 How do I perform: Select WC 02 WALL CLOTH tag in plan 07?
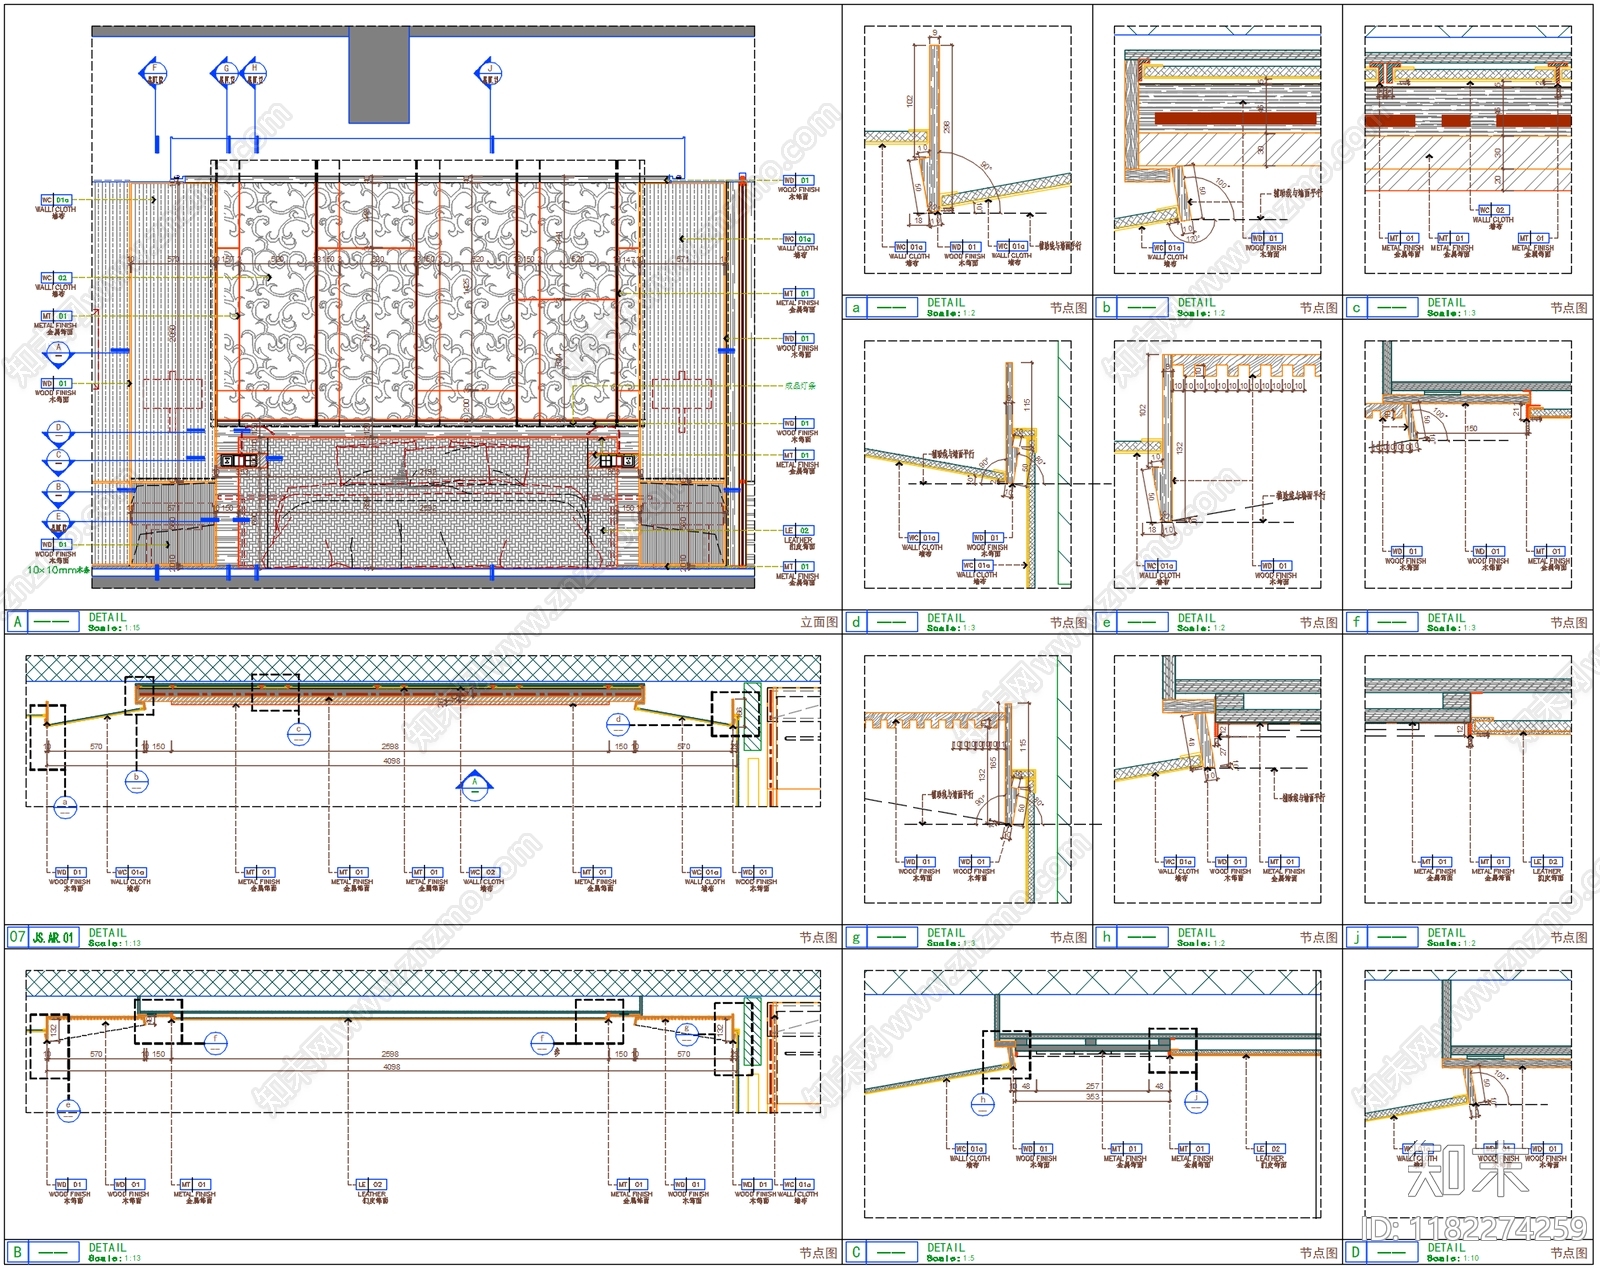[484, 877]
